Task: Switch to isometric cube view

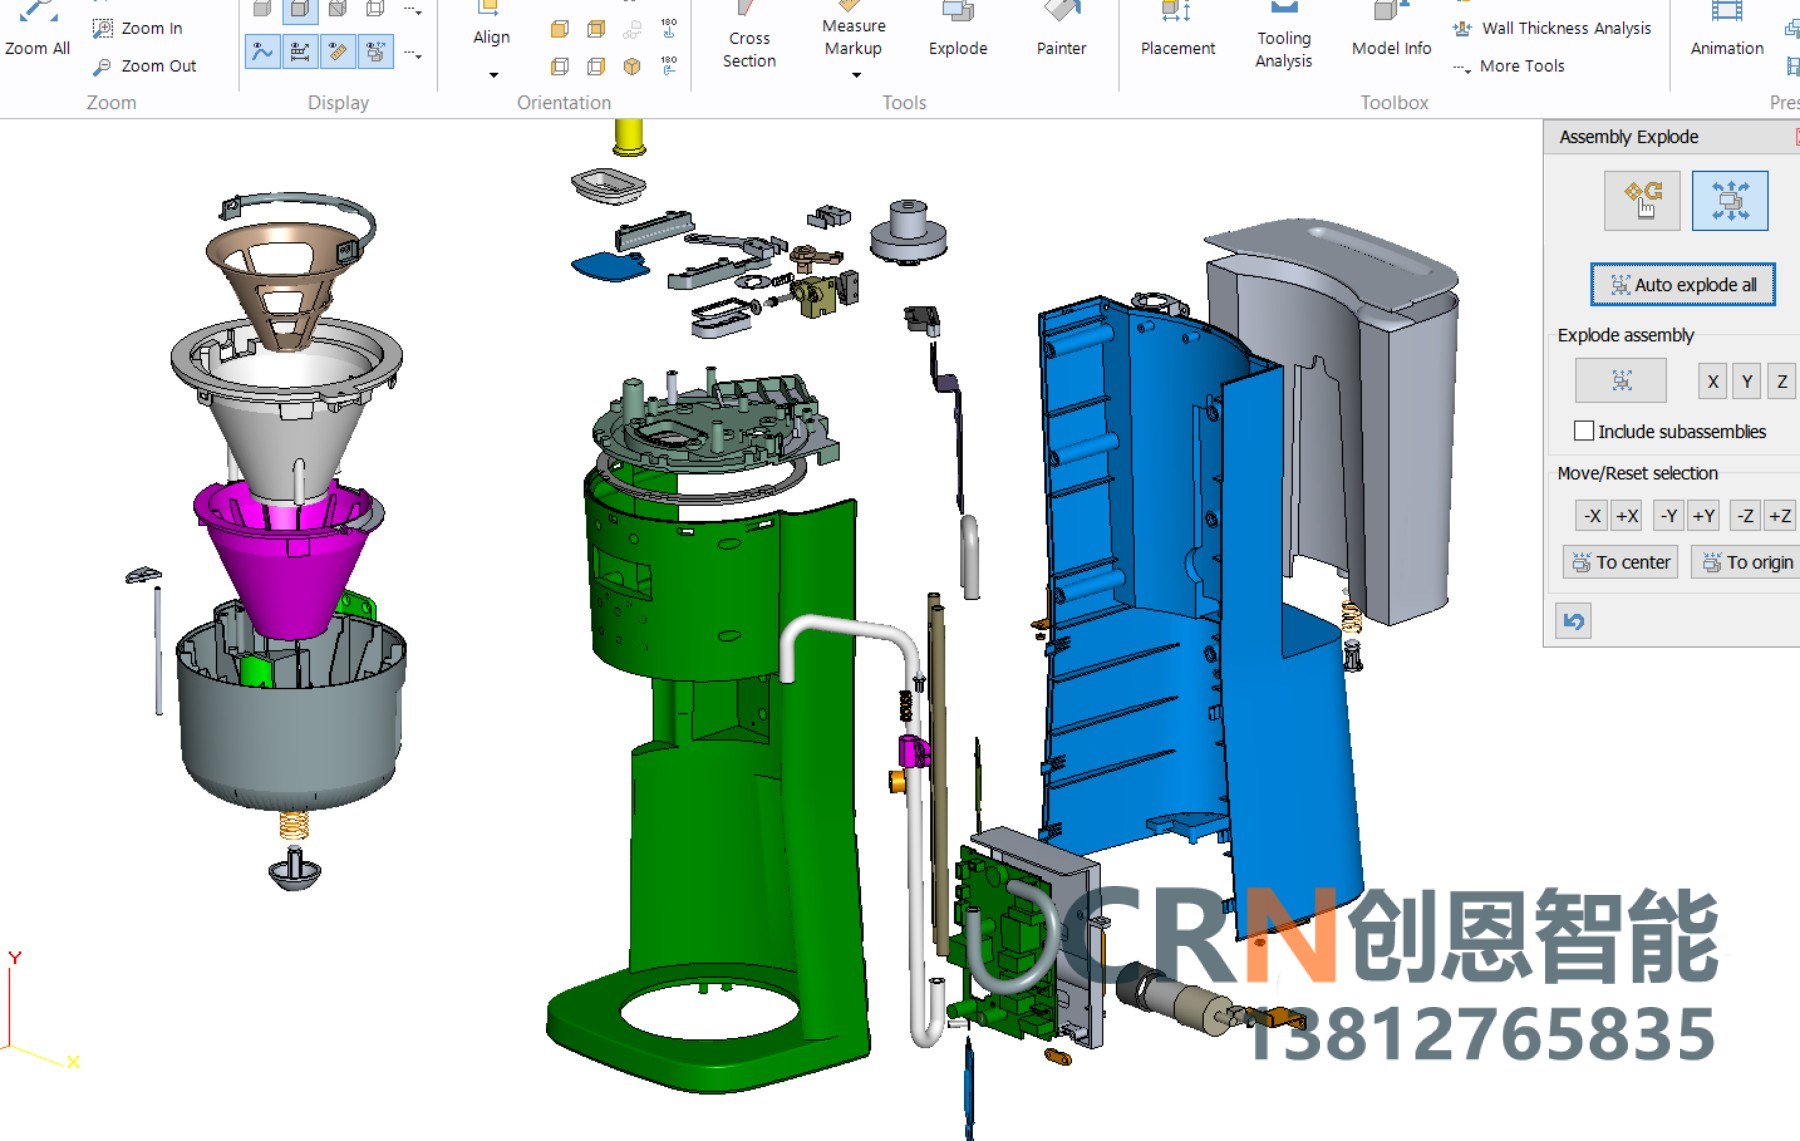Action: (x=632, y=66)
